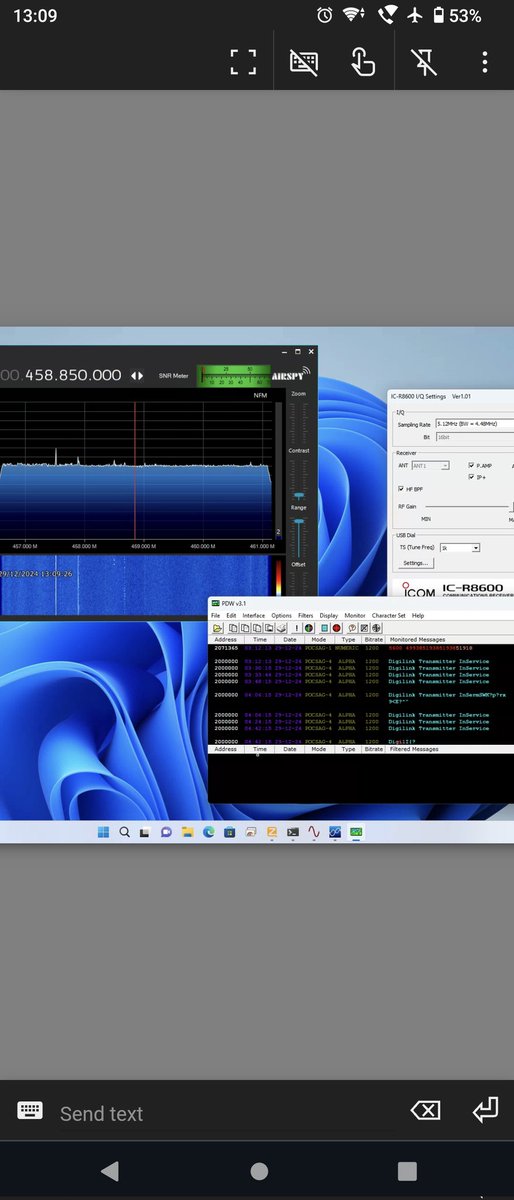Click the orange Z icon on the taskbar

272,831
